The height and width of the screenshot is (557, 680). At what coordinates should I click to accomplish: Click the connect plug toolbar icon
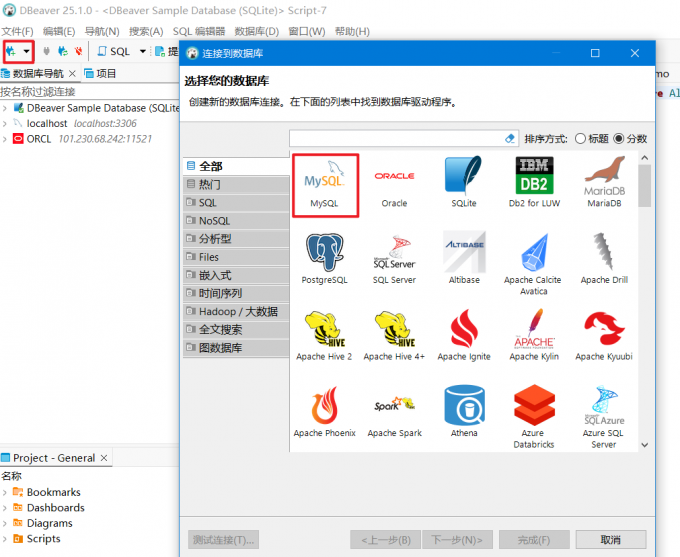click(46, 52)
